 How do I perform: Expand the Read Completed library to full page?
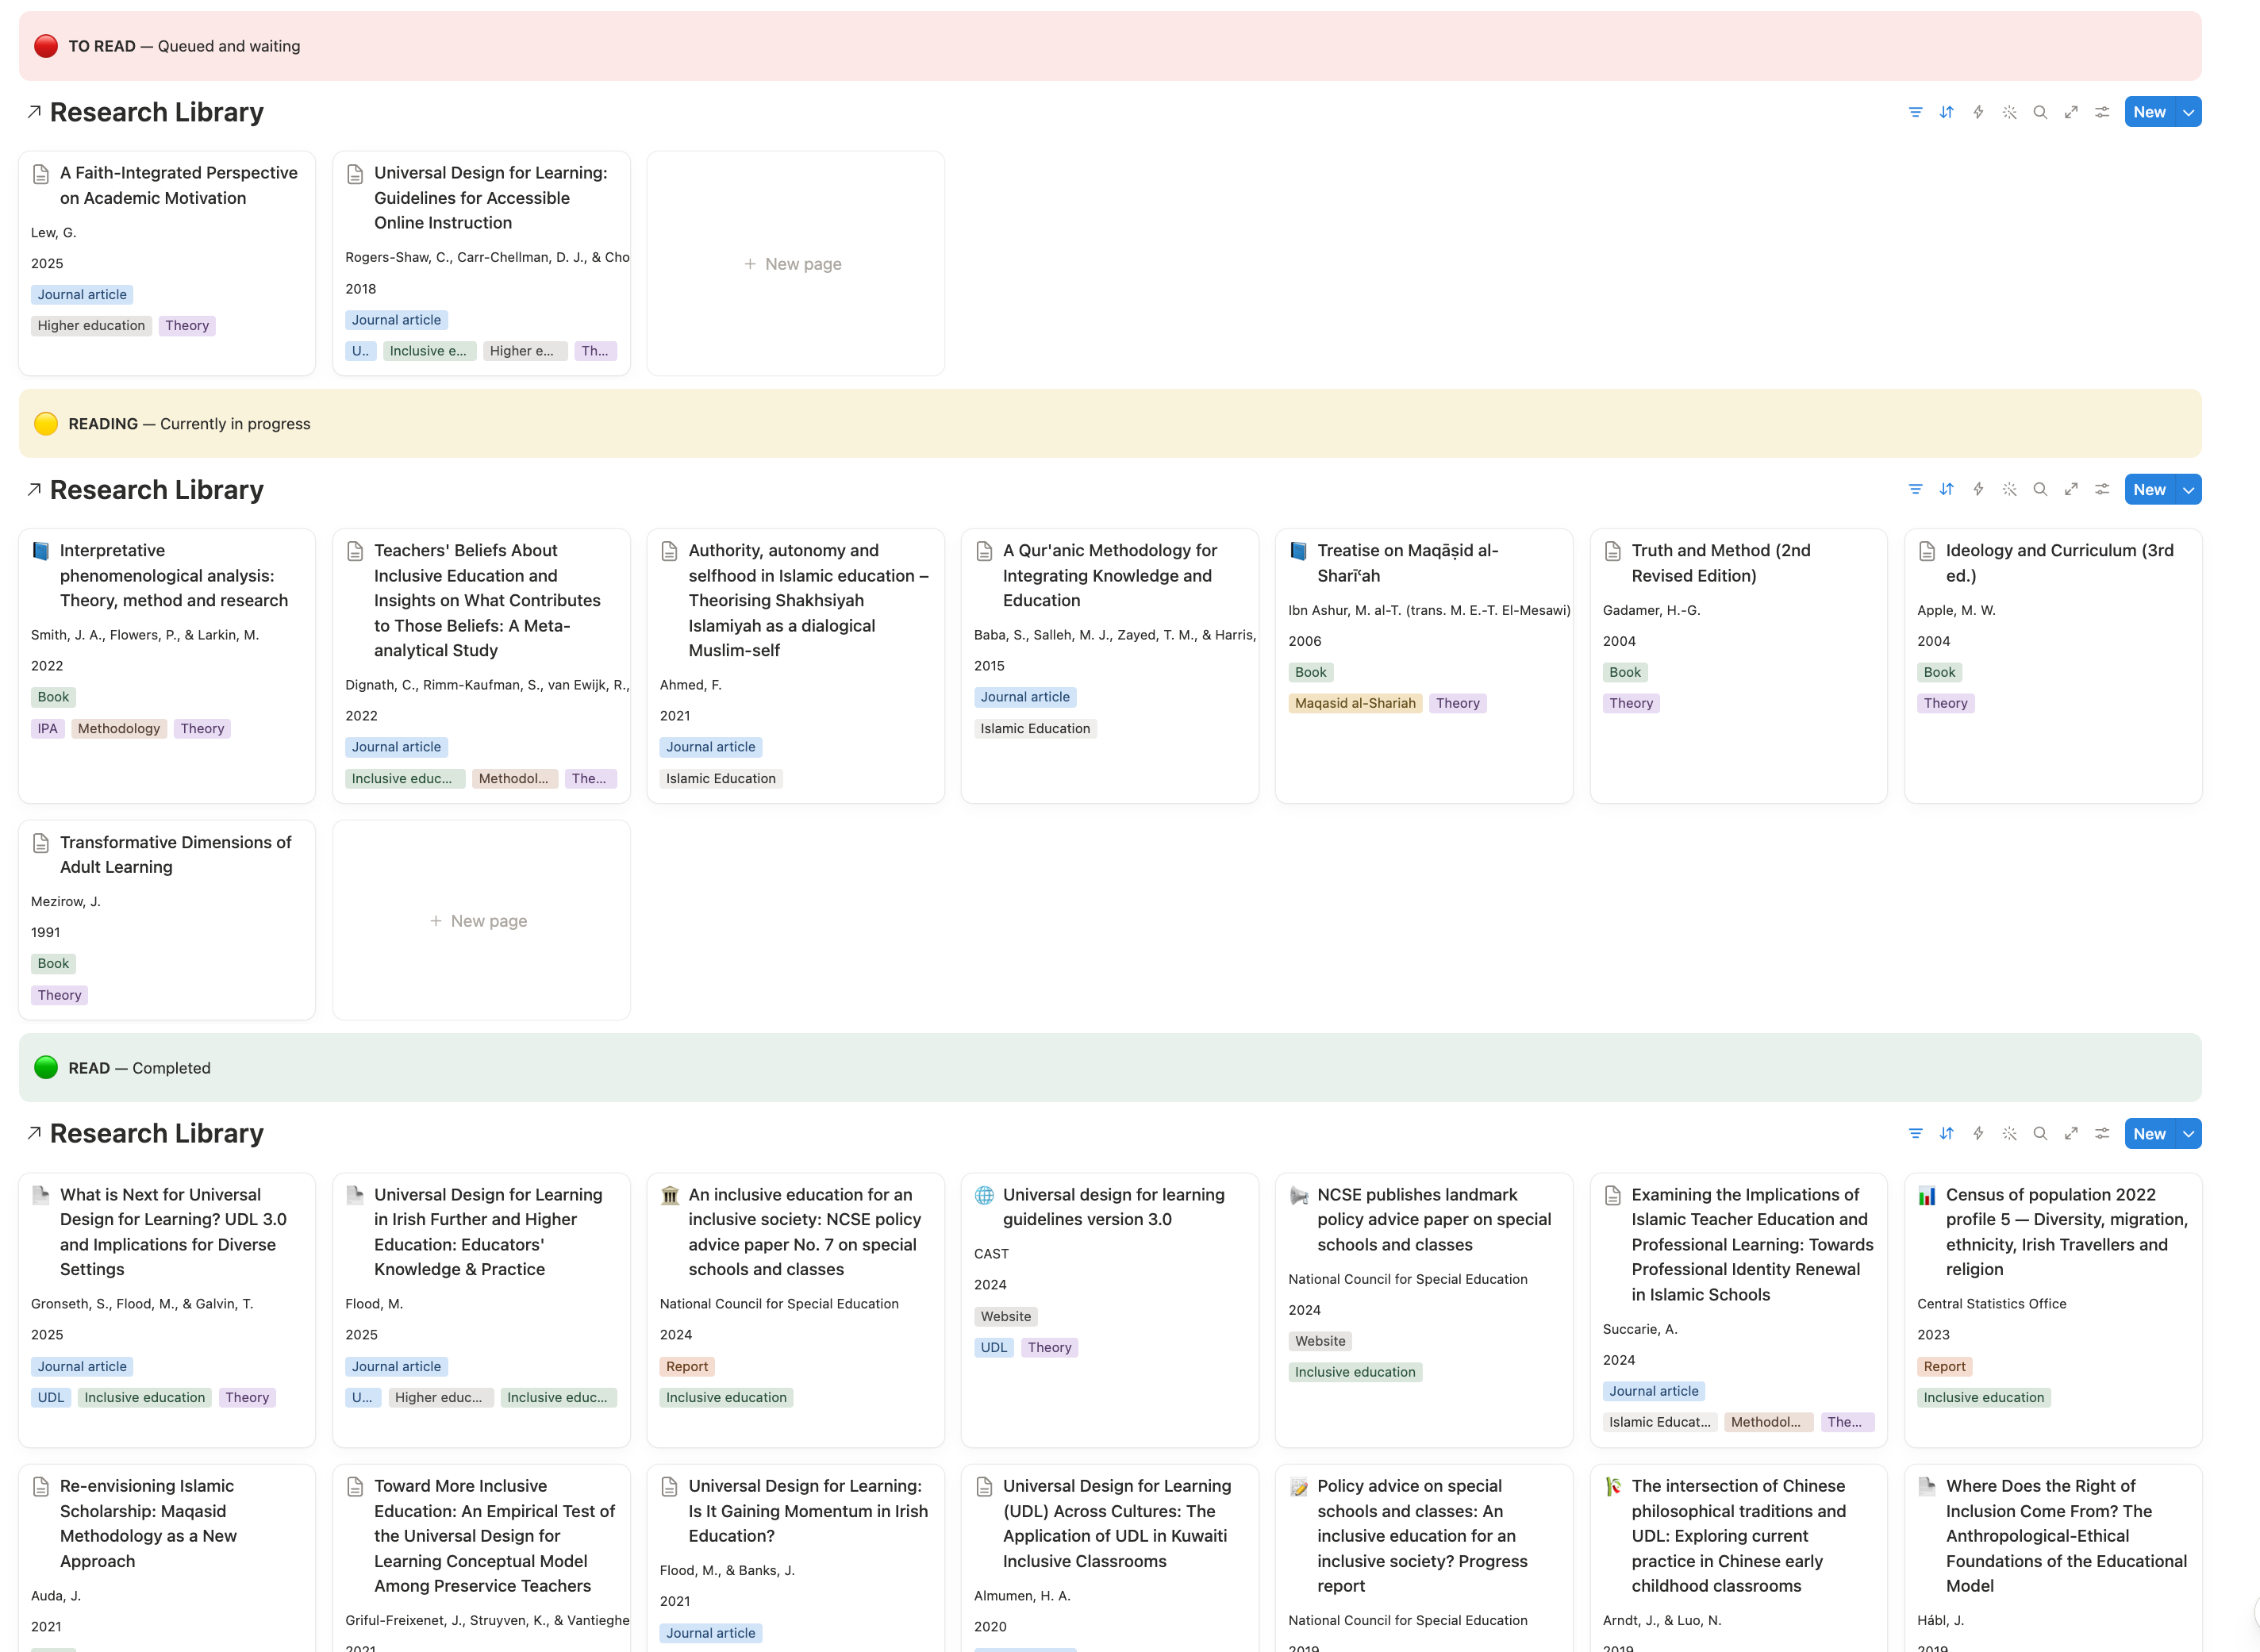[2071, 1133]
